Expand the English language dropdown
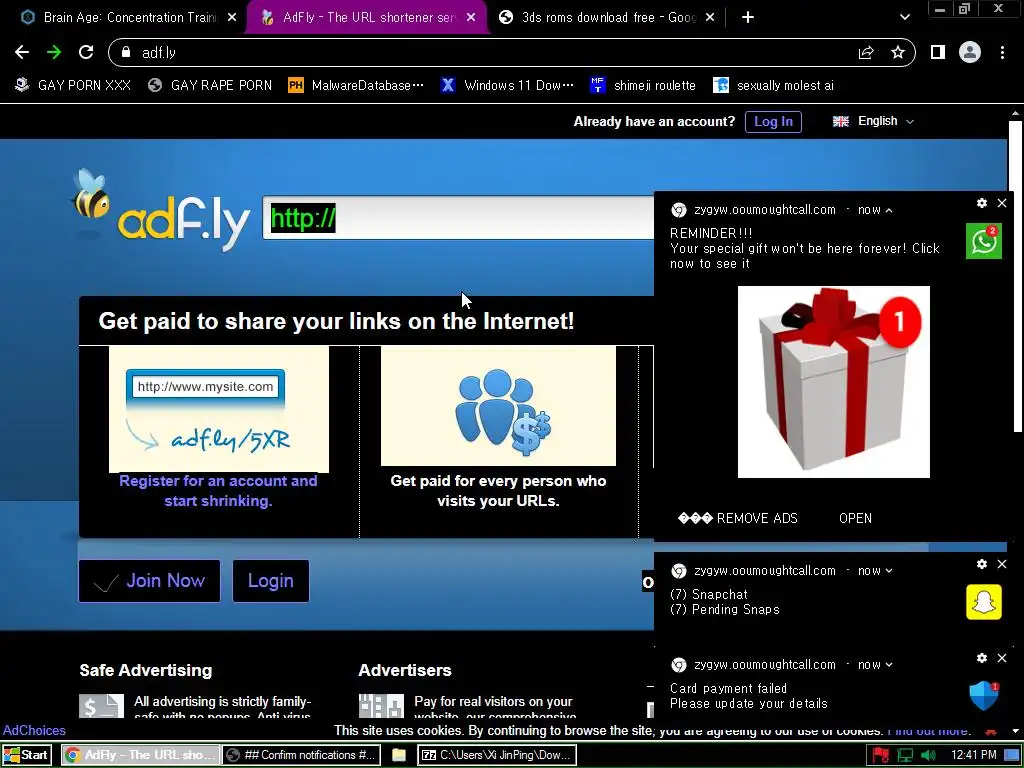The height and width of the screenshot is (768, 1024). tap(873, 121)
